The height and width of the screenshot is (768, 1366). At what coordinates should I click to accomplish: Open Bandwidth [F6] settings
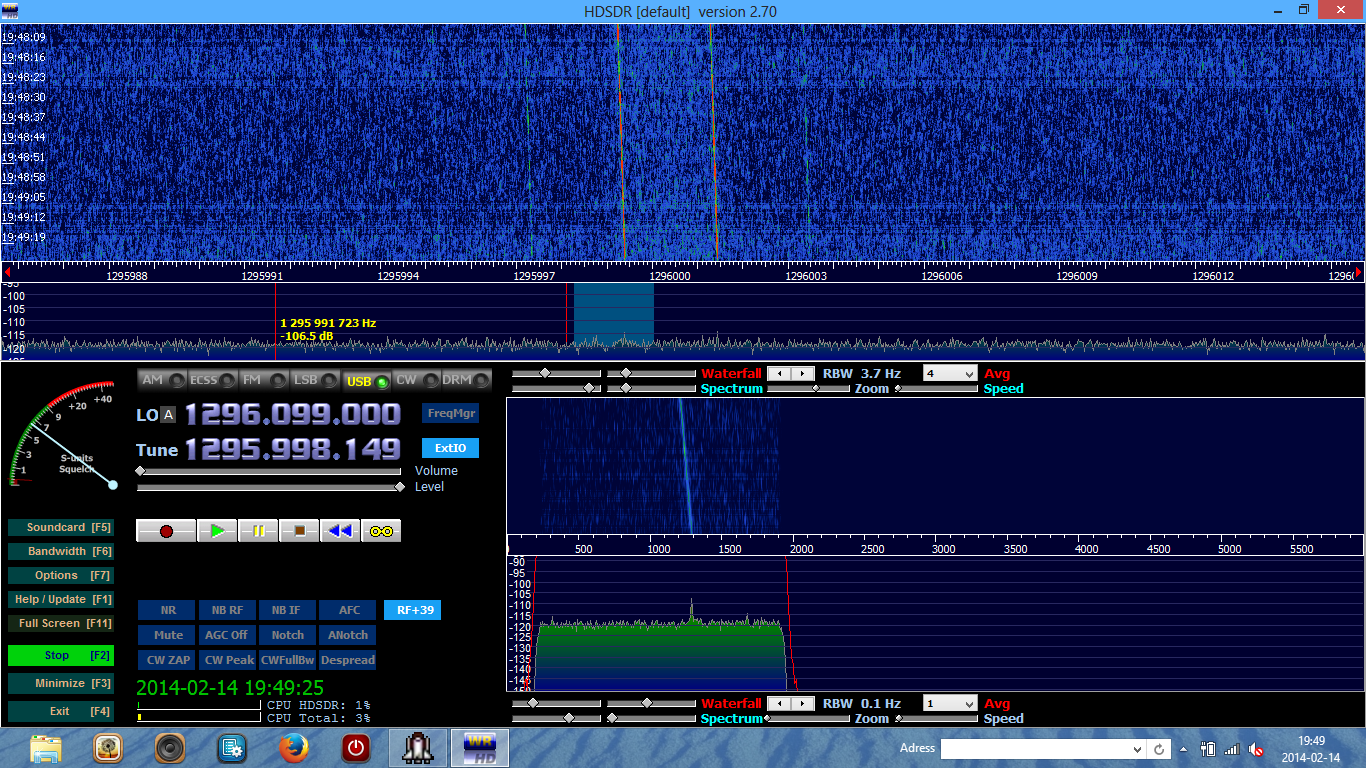[60, 551]
